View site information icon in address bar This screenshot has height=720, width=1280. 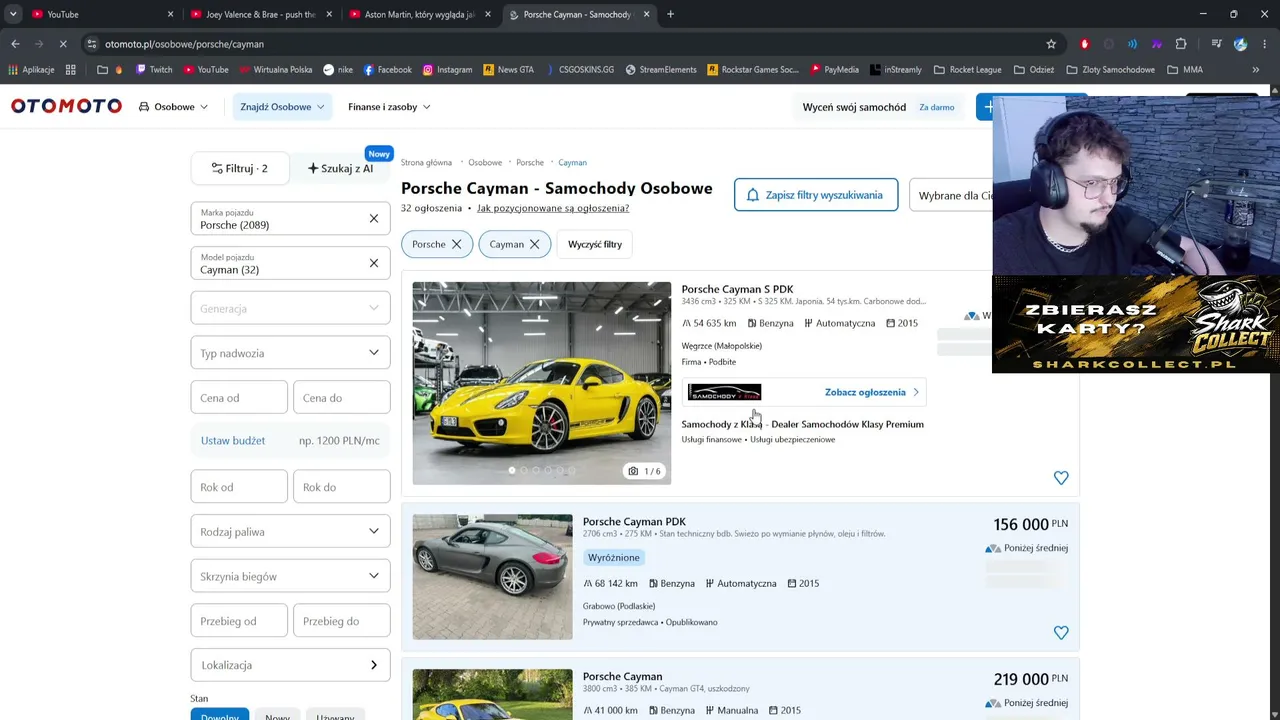[92, 44]
